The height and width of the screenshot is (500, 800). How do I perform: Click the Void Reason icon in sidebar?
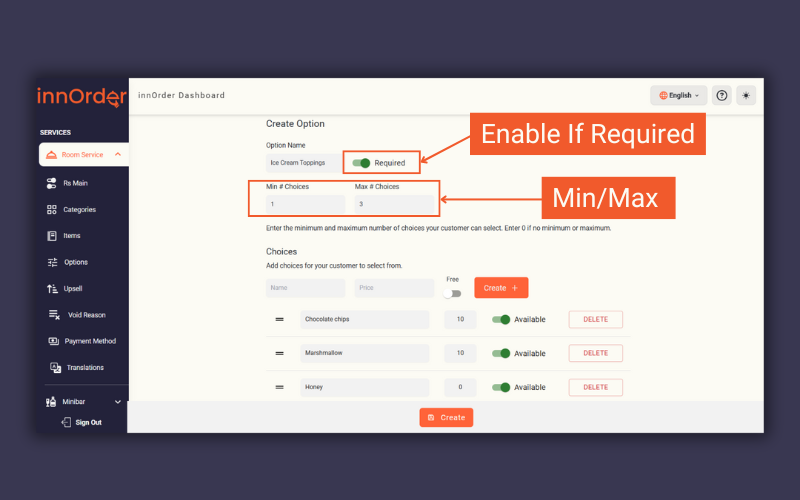(55, 315)
